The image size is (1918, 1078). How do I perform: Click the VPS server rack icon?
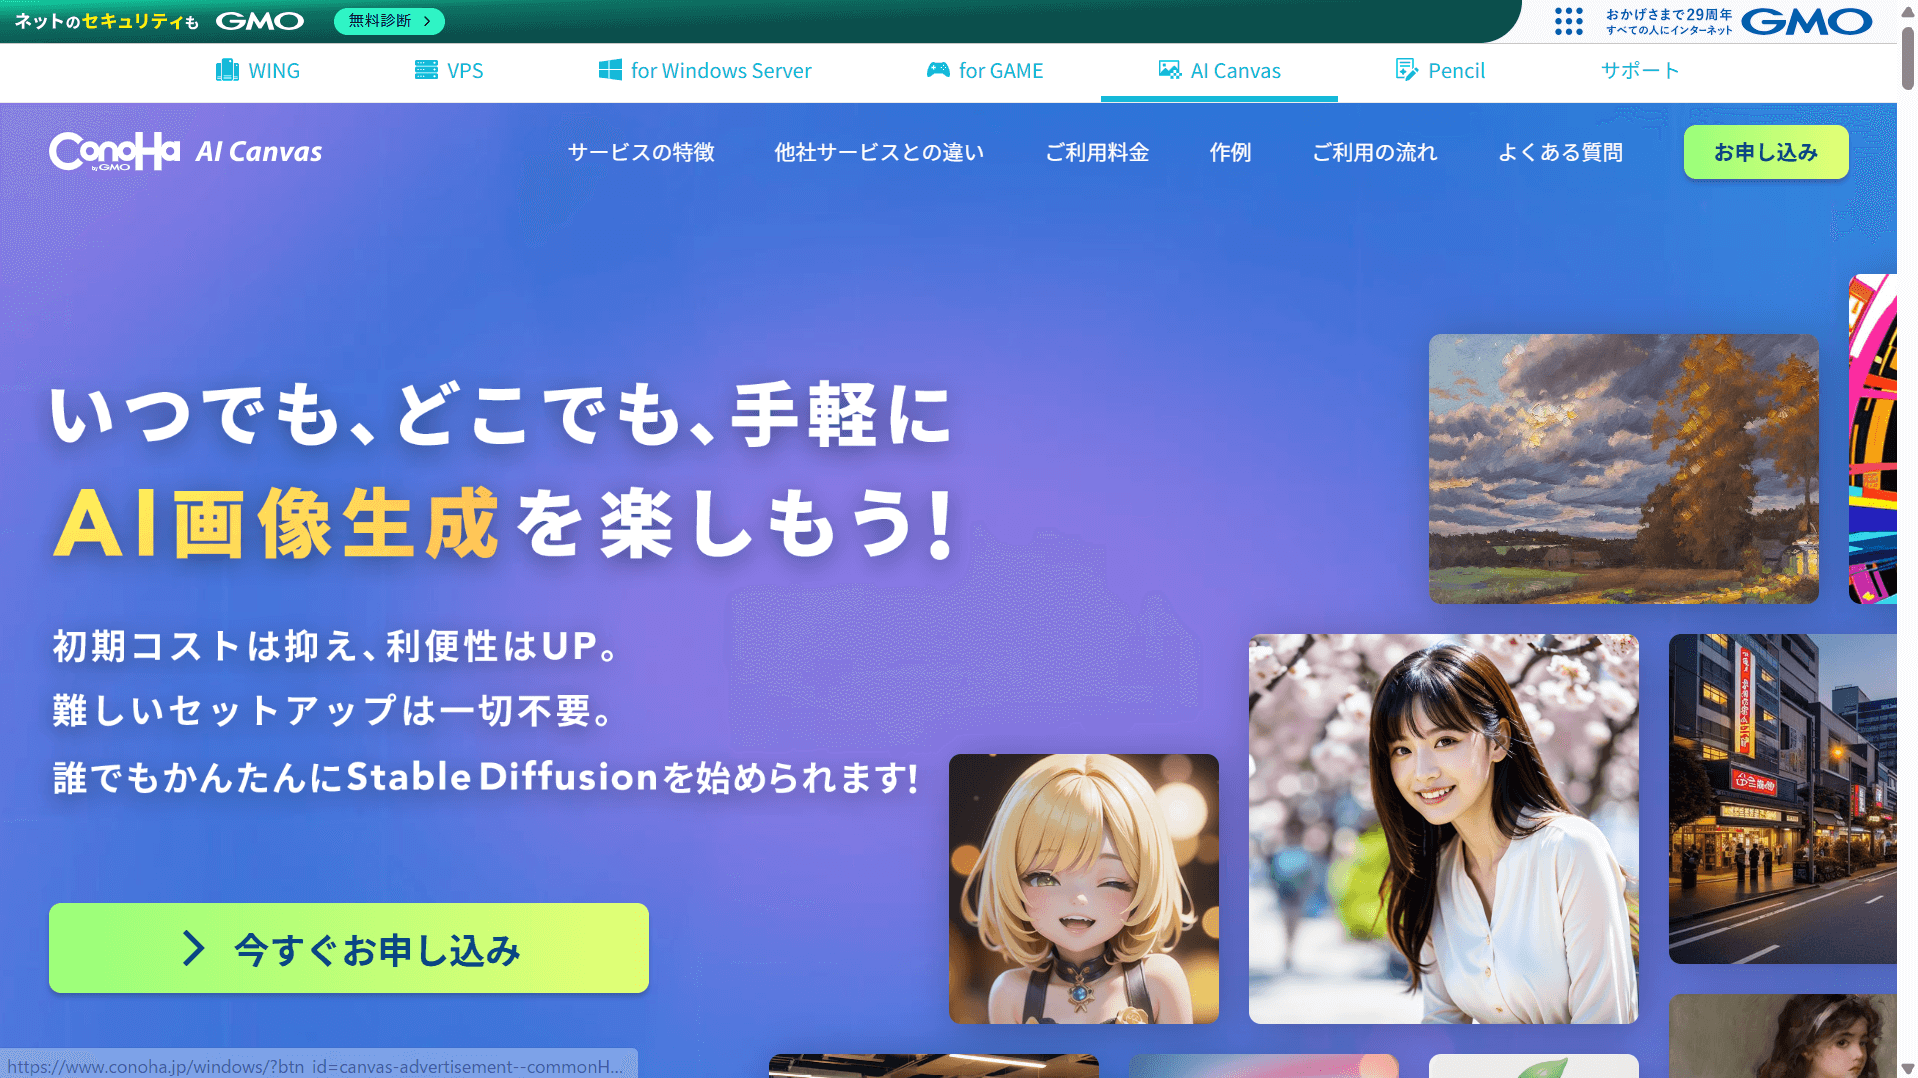tap(426, 70)
